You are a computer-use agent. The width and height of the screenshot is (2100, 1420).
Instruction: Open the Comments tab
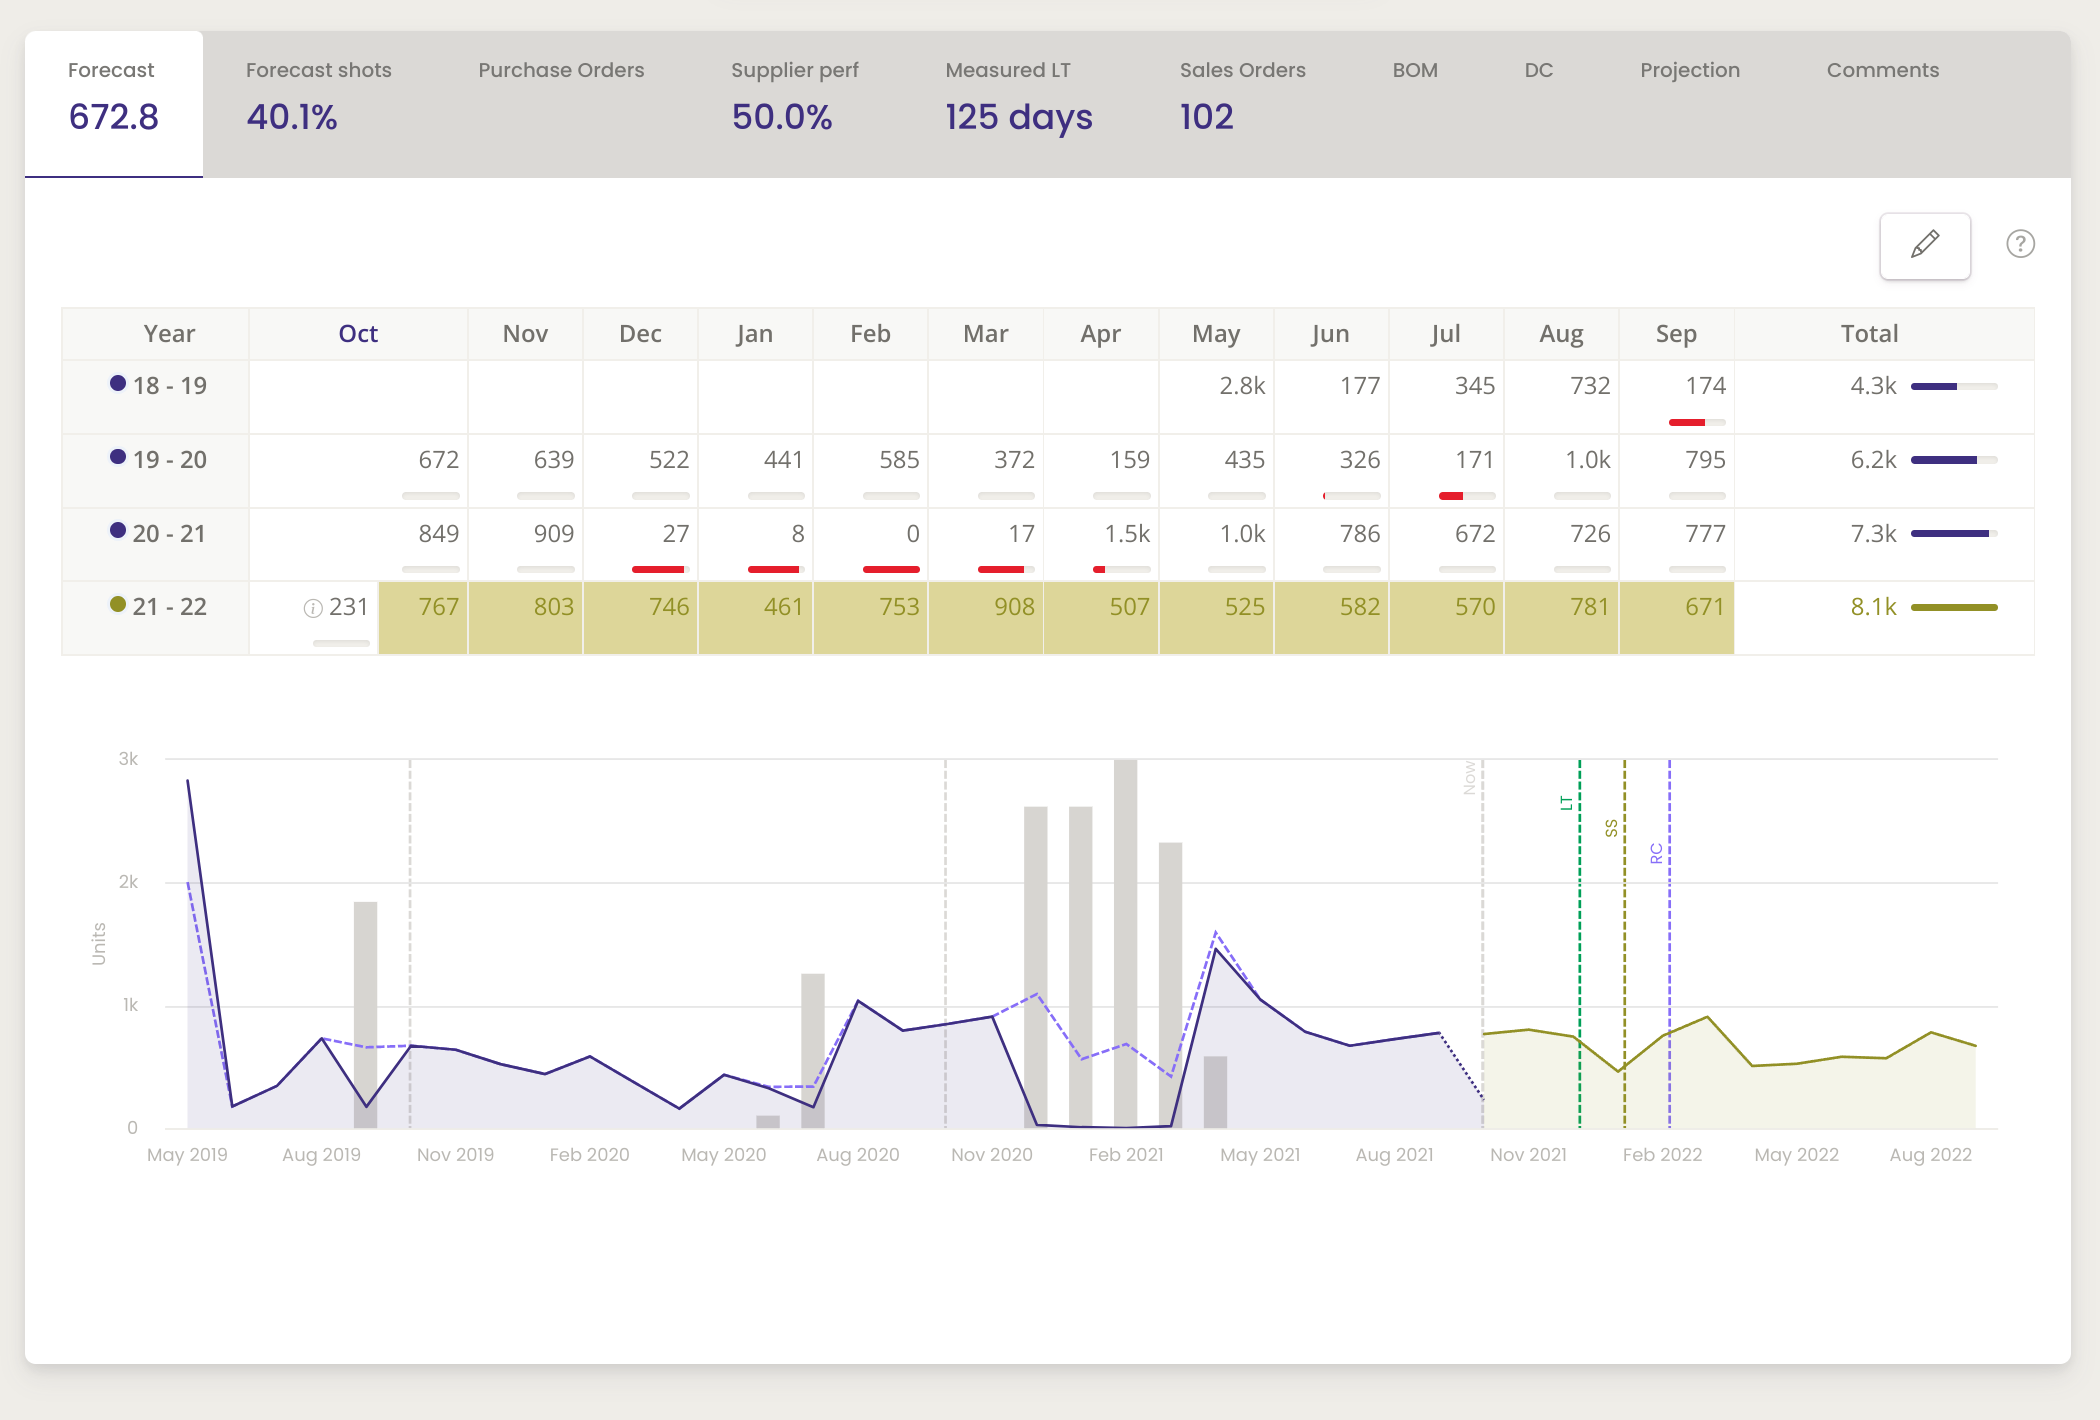pyautogui.click(x=1882, y=71)
